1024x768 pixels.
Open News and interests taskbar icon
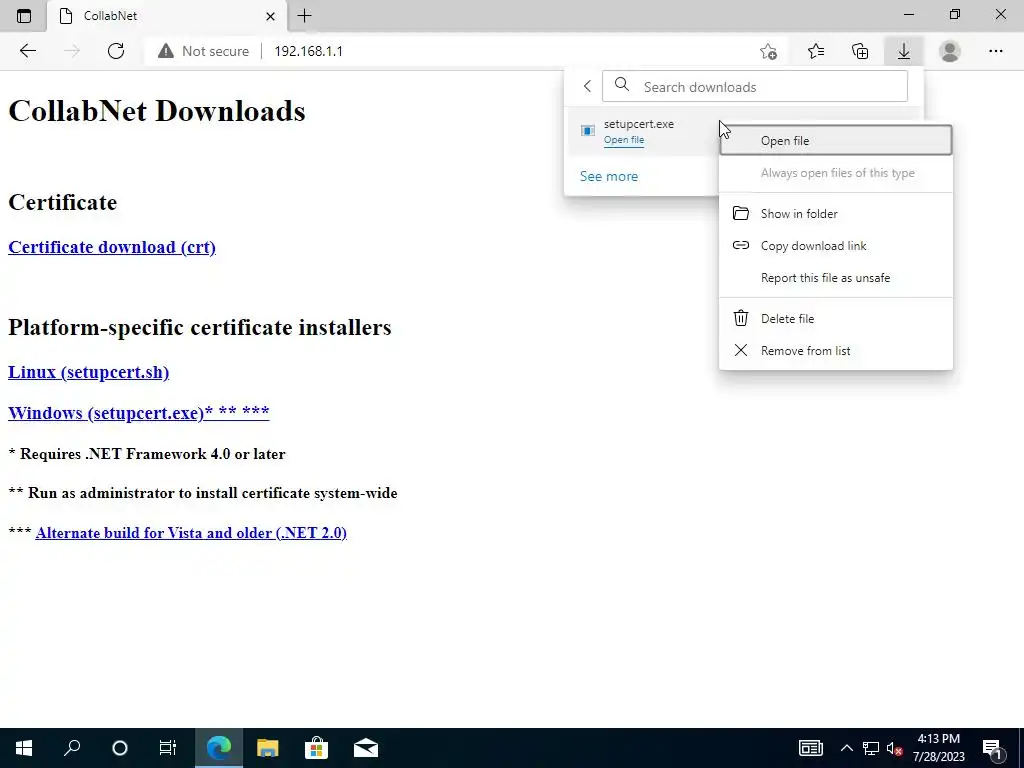click(x=810, y=748)
